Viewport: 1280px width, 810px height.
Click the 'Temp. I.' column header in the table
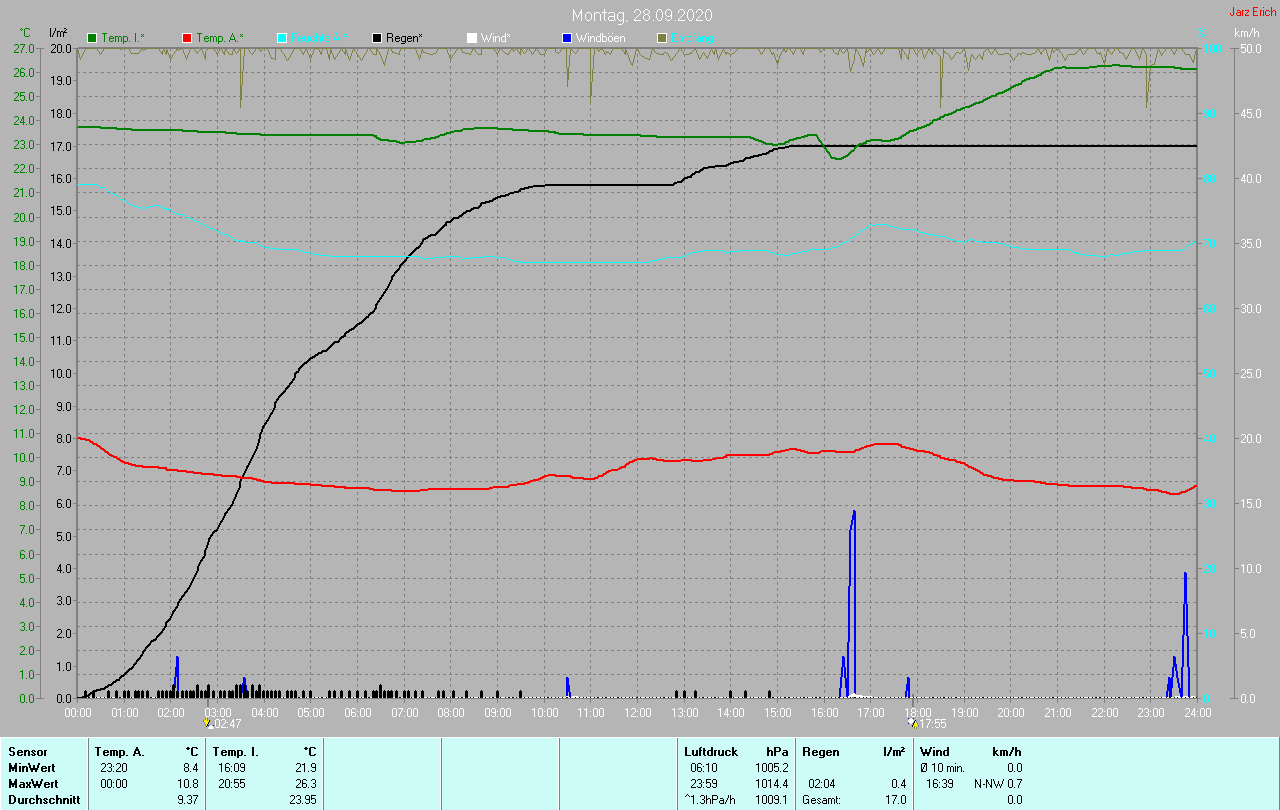(x=236, y=752)
